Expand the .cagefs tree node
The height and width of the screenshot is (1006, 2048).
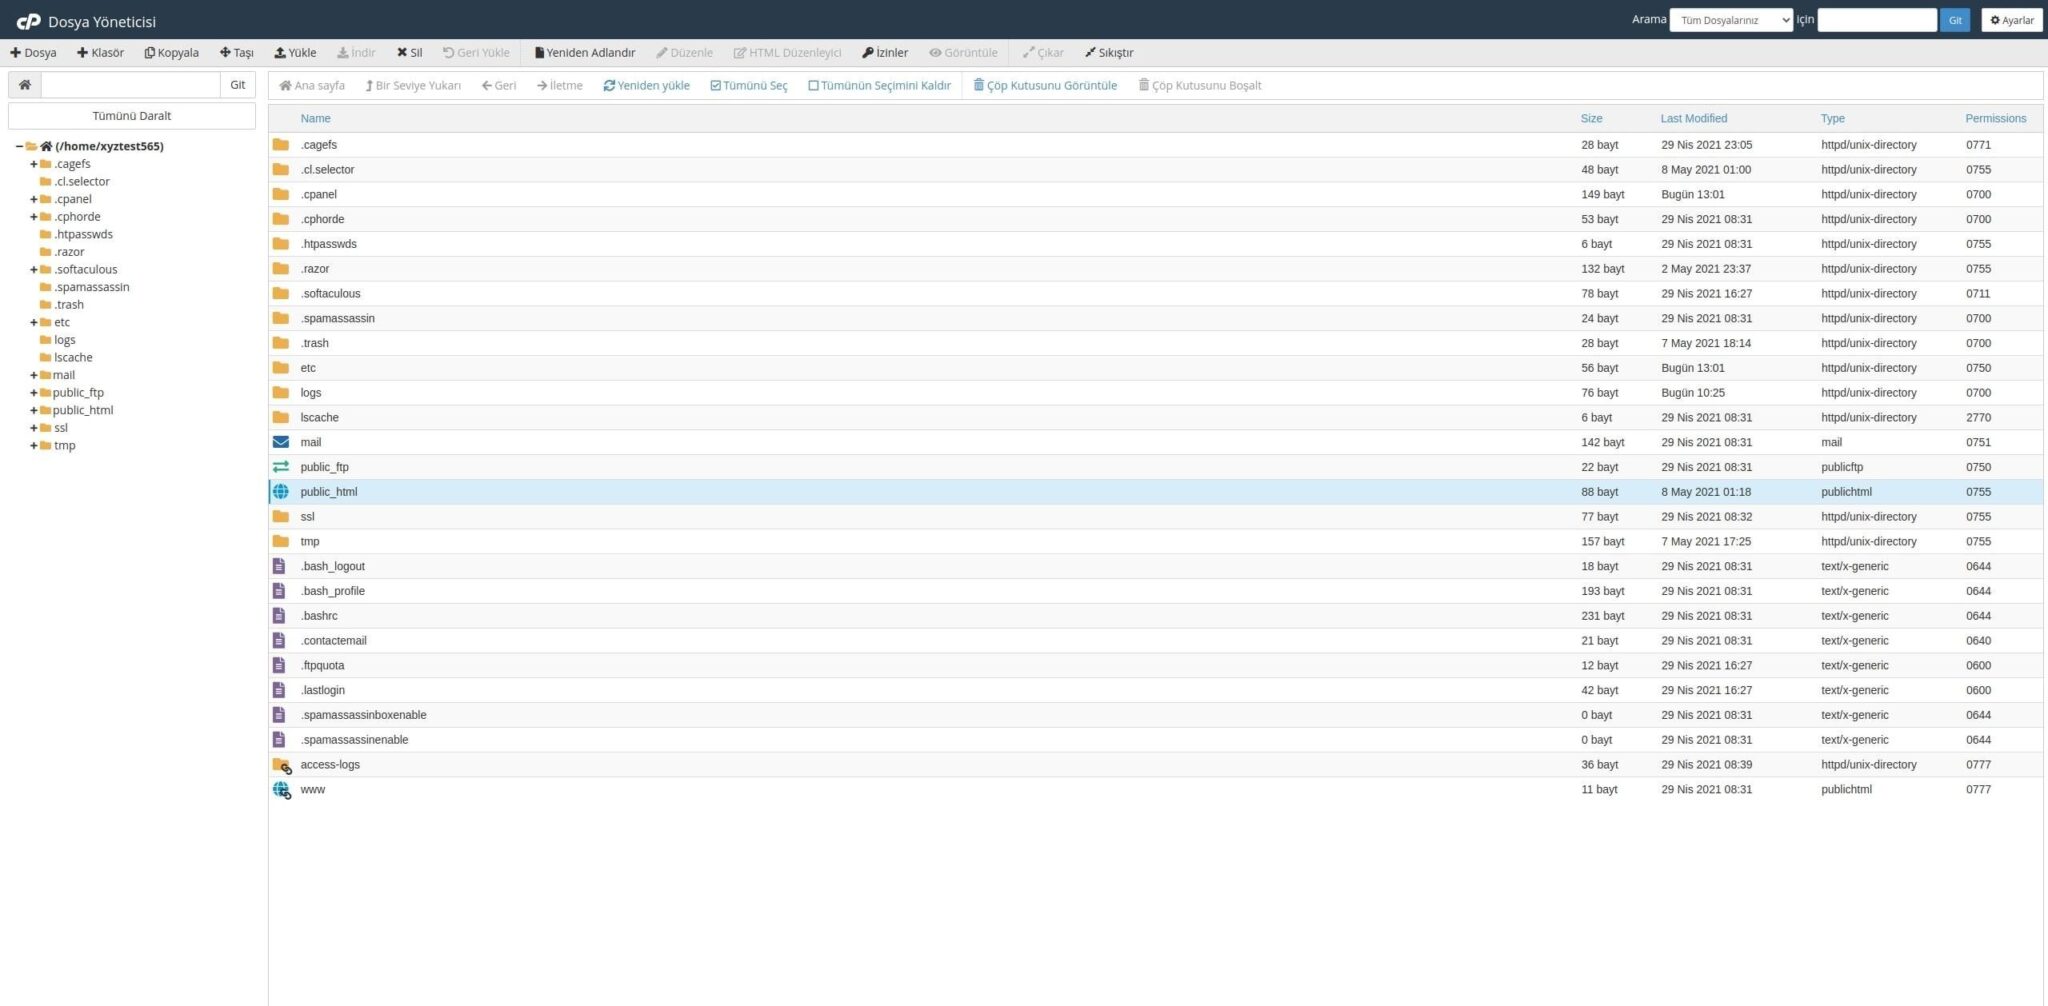click(x=34, y=164)
